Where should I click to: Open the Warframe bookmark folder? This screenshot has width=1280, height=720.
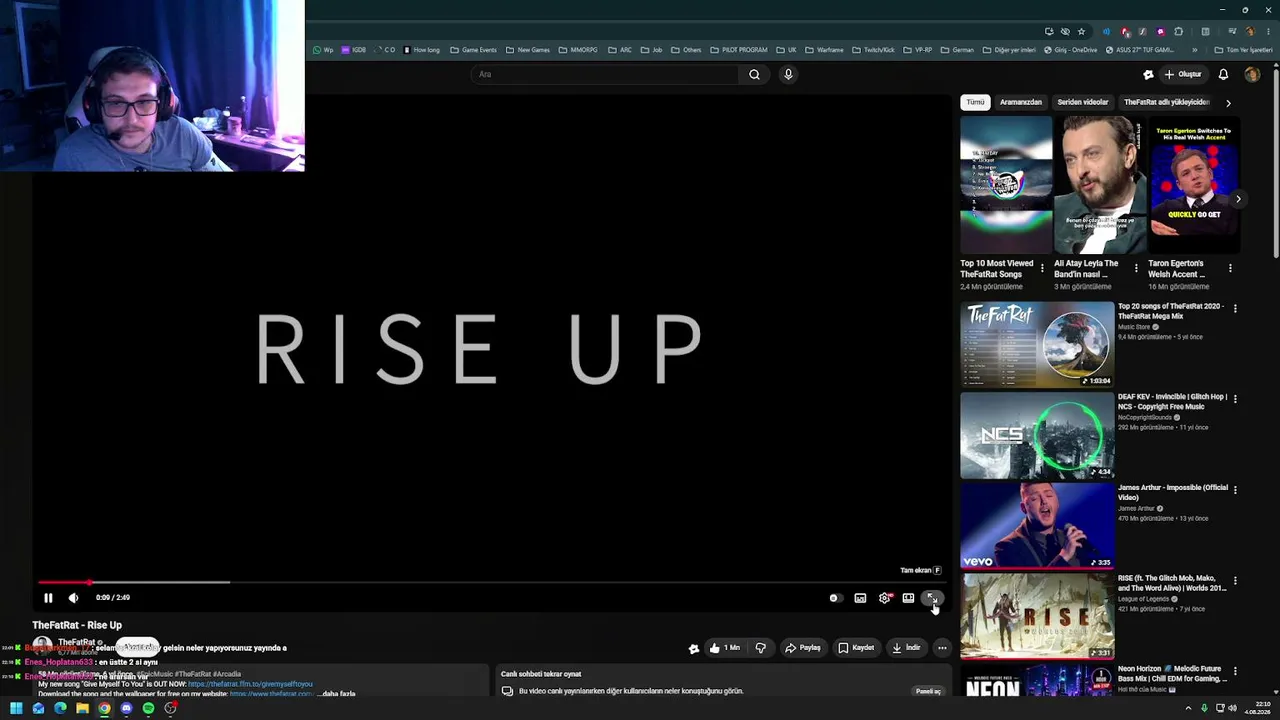pos(824,50)
